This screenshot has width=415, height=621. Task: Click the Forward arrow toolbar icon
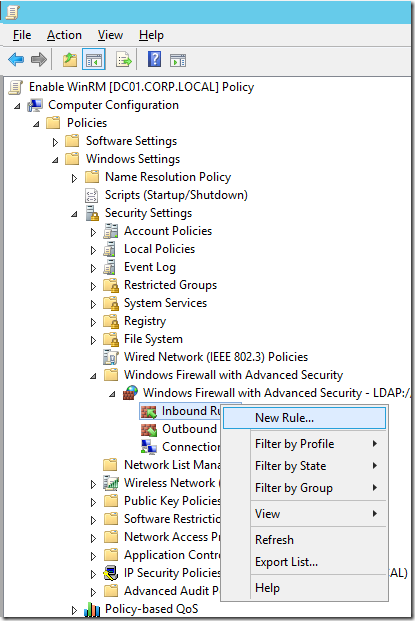[39, 60]
